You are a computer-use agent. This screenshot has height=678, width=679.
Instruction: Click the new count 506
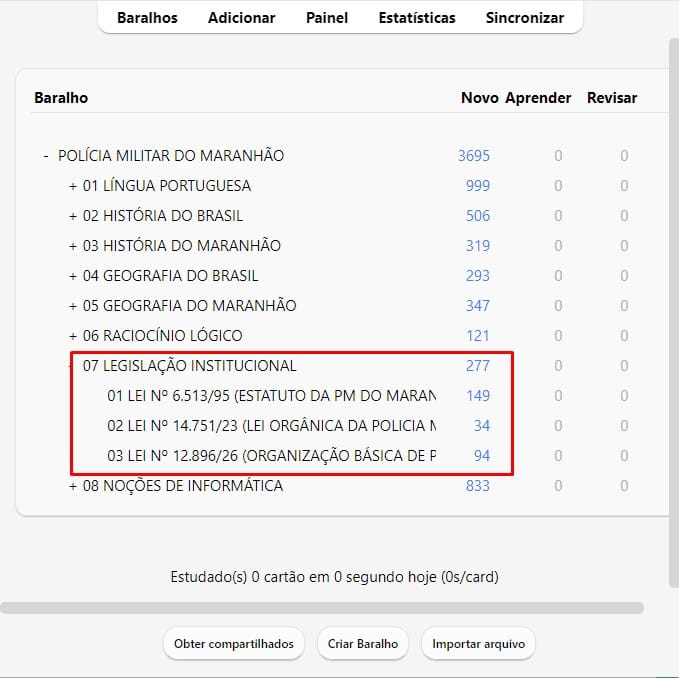(x=478, y=216)
